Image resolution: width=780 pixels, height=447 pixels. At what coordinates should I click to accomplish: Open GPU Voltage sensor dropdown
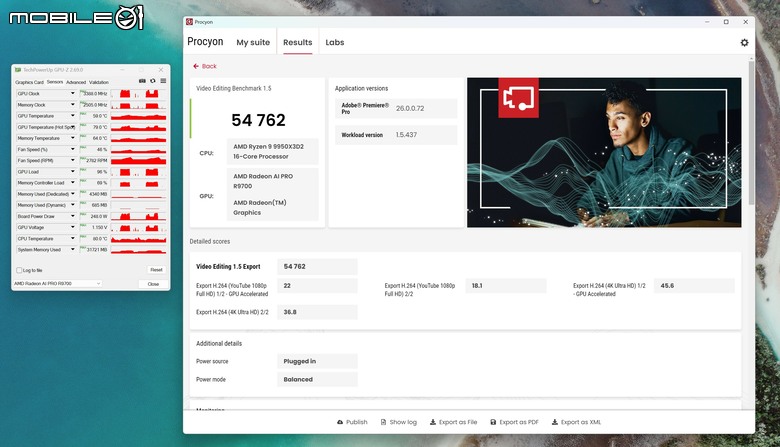pyautogui.click(x=73, y=227)
